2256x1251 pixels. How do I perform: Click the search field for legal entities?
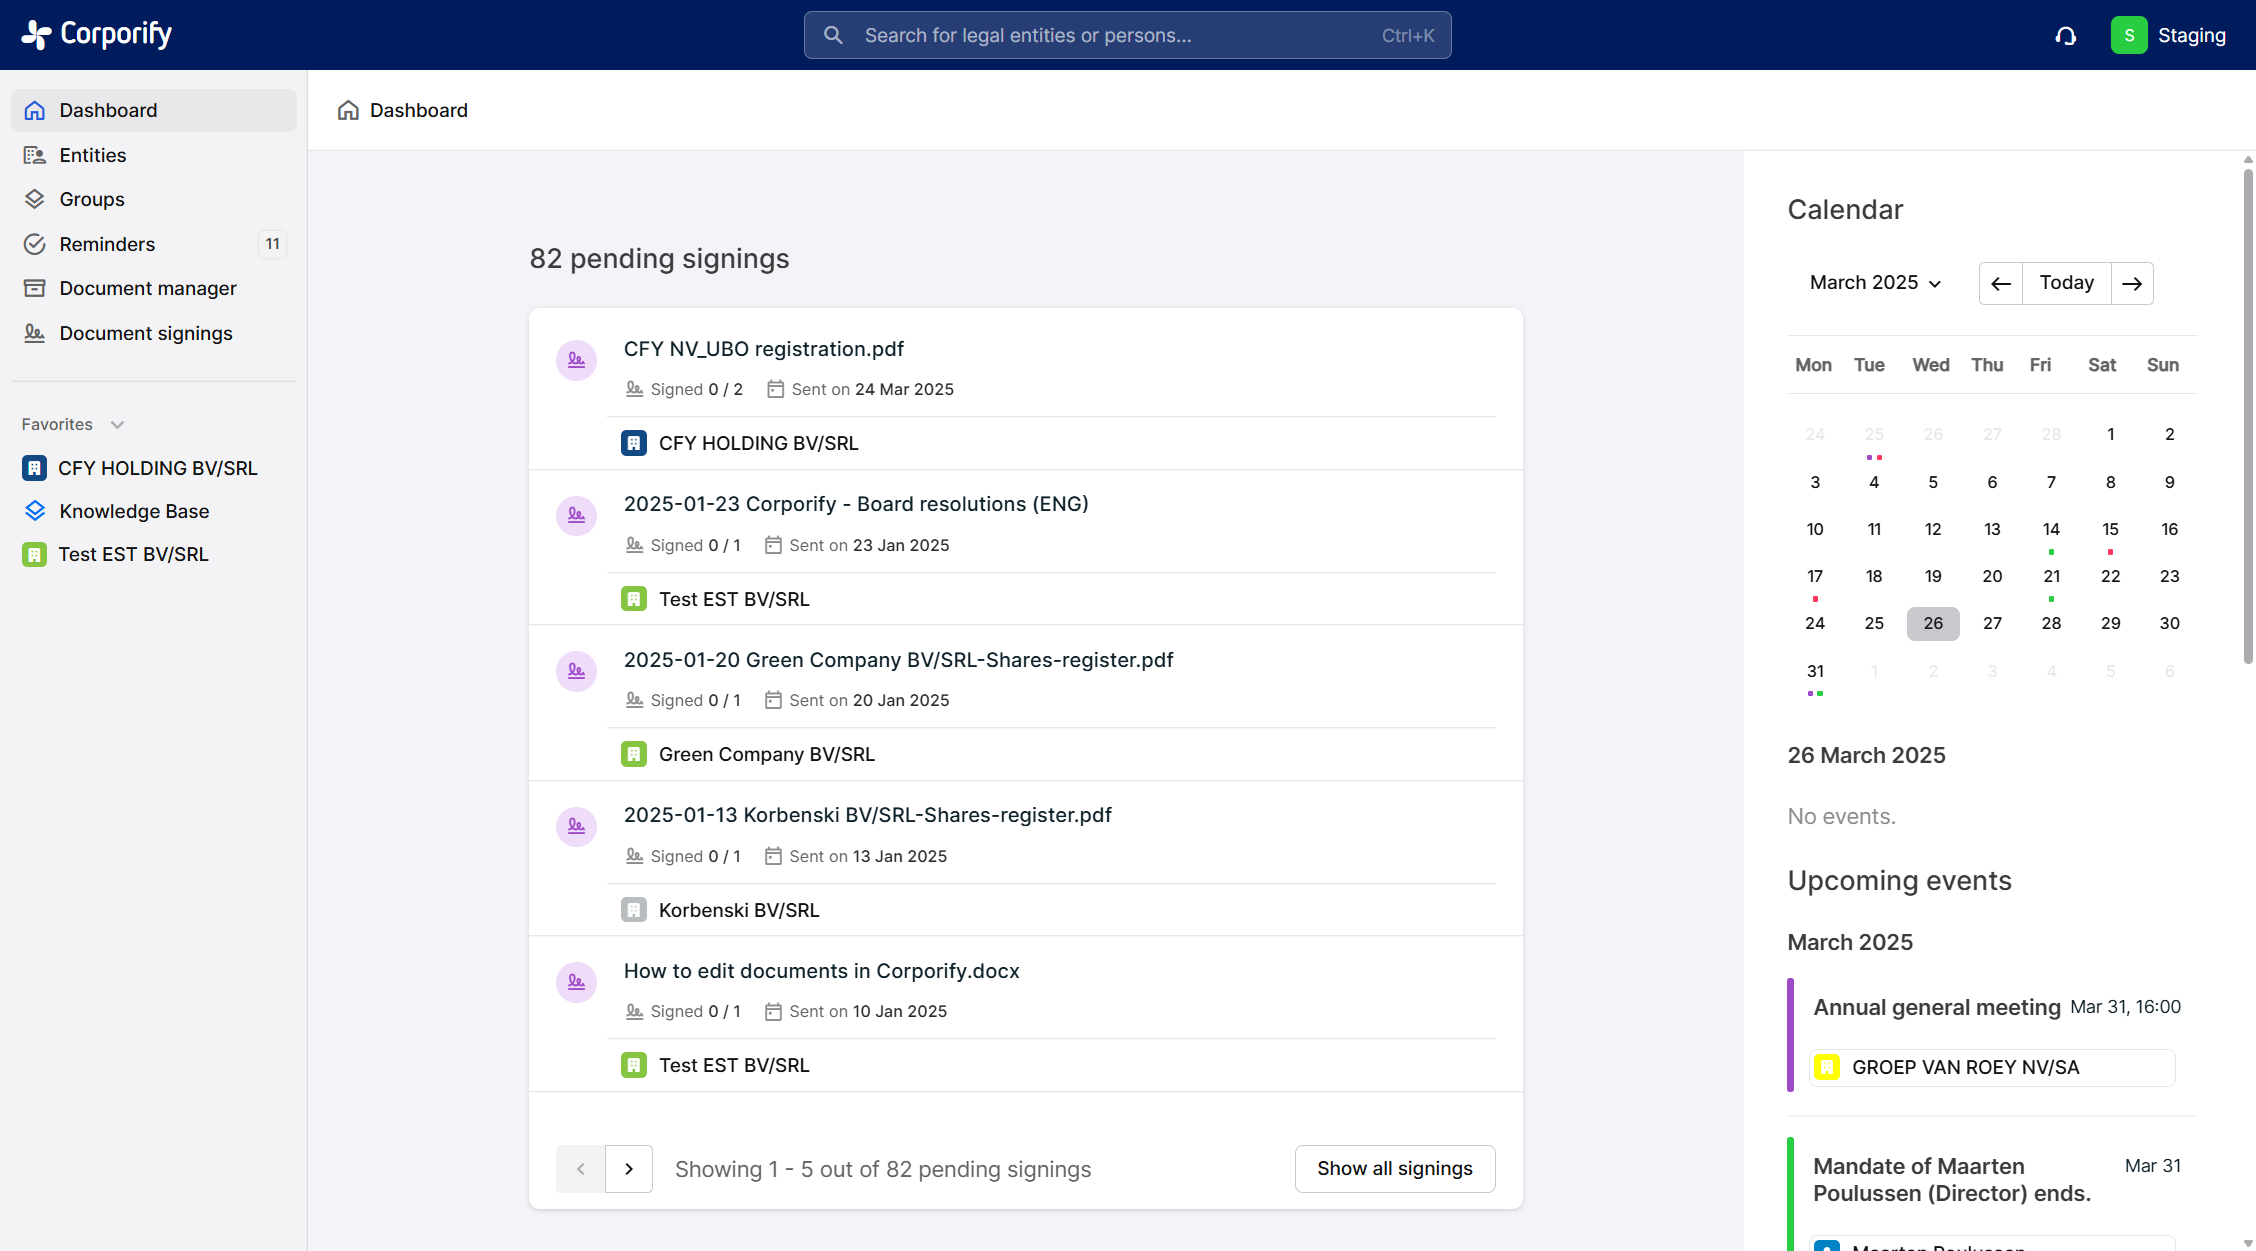1127,35
